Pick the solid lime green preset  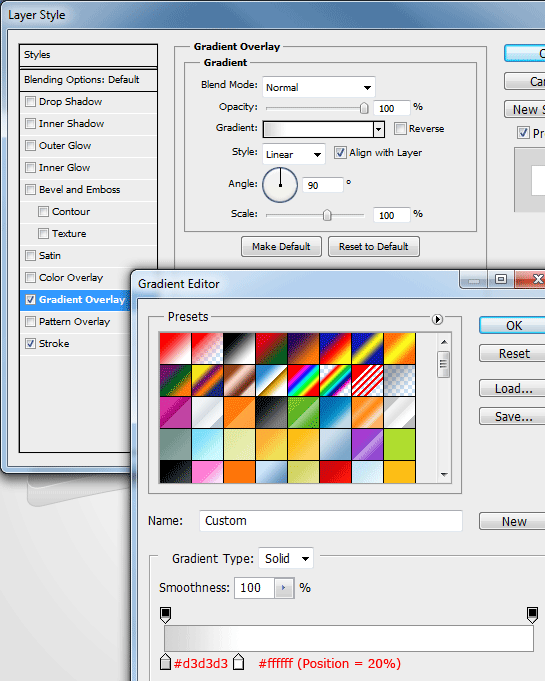400,444
